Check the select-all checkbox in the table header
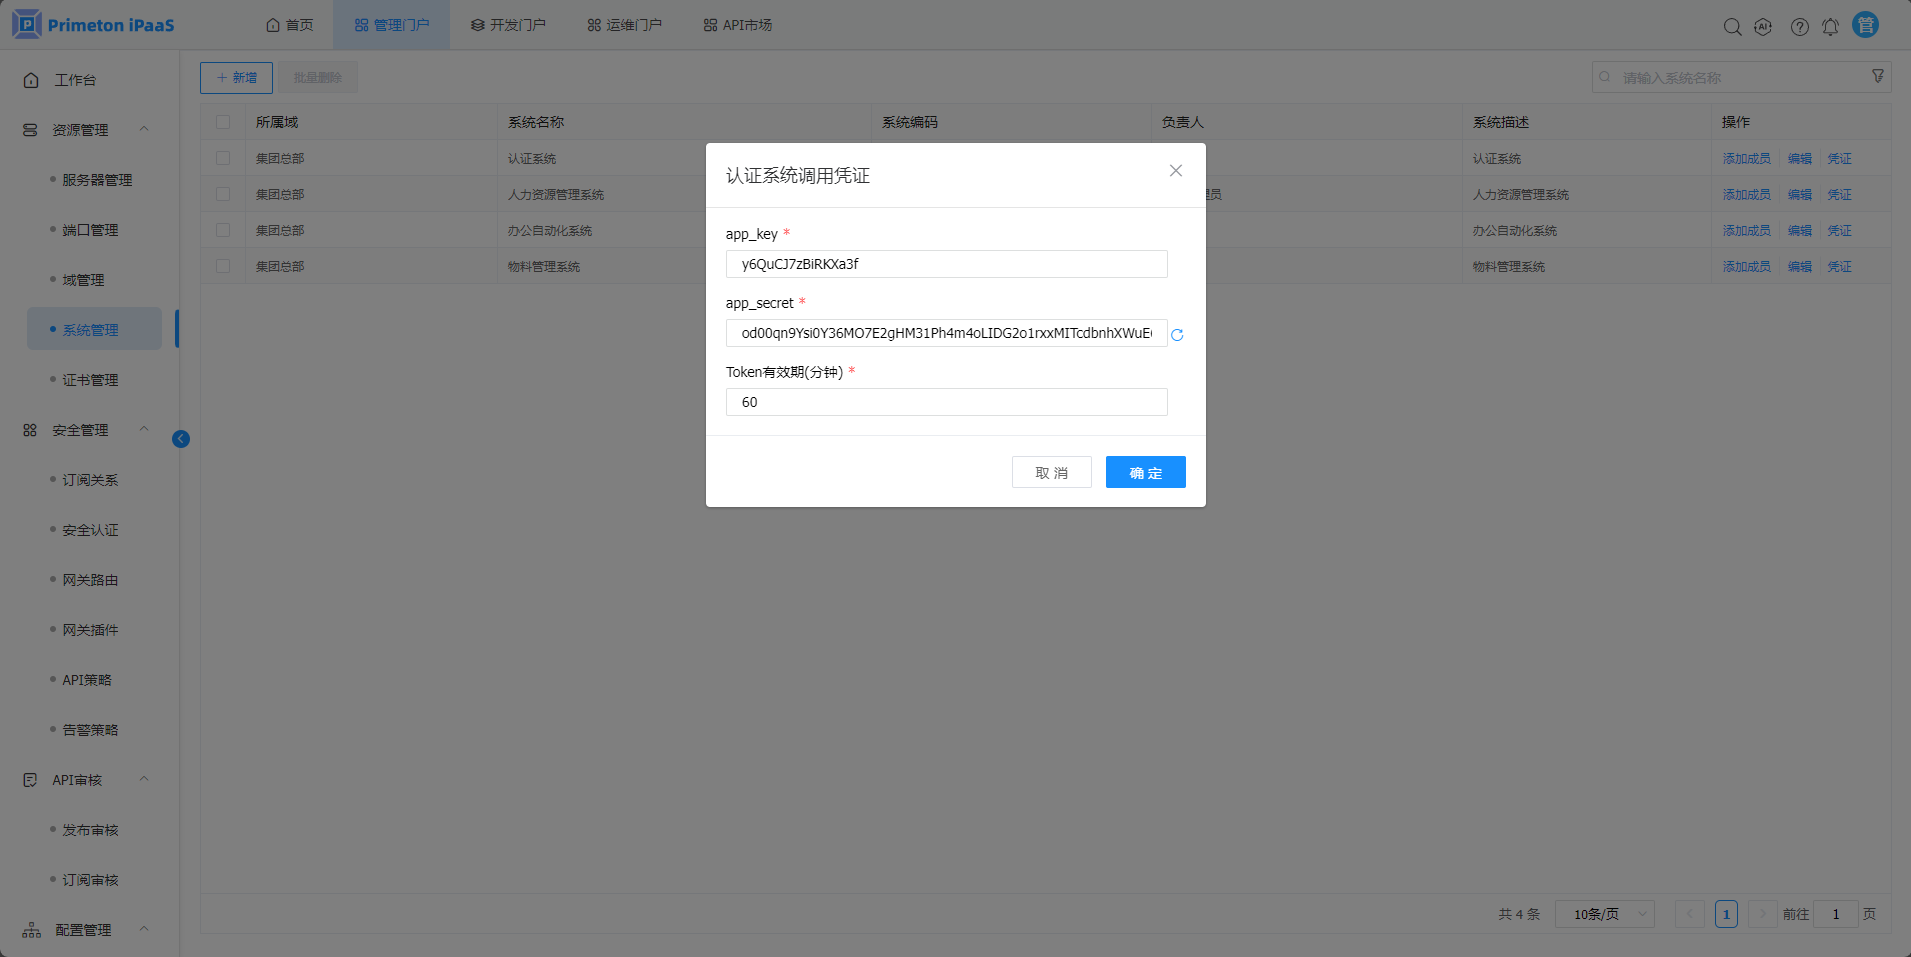1911x957 pixels. (x=223, y=121)
